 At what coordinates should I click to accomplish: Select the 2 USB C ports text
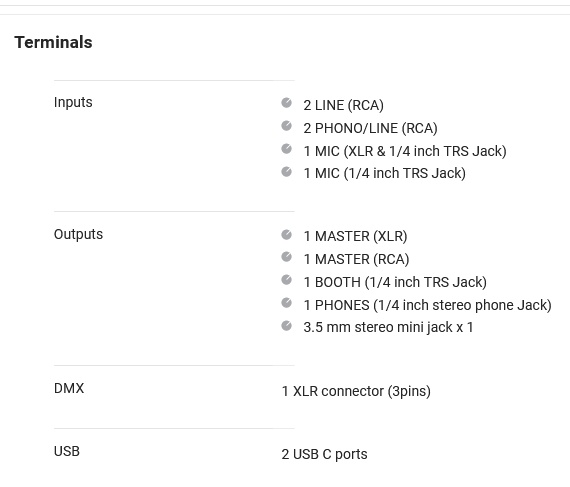pos(325,454)
